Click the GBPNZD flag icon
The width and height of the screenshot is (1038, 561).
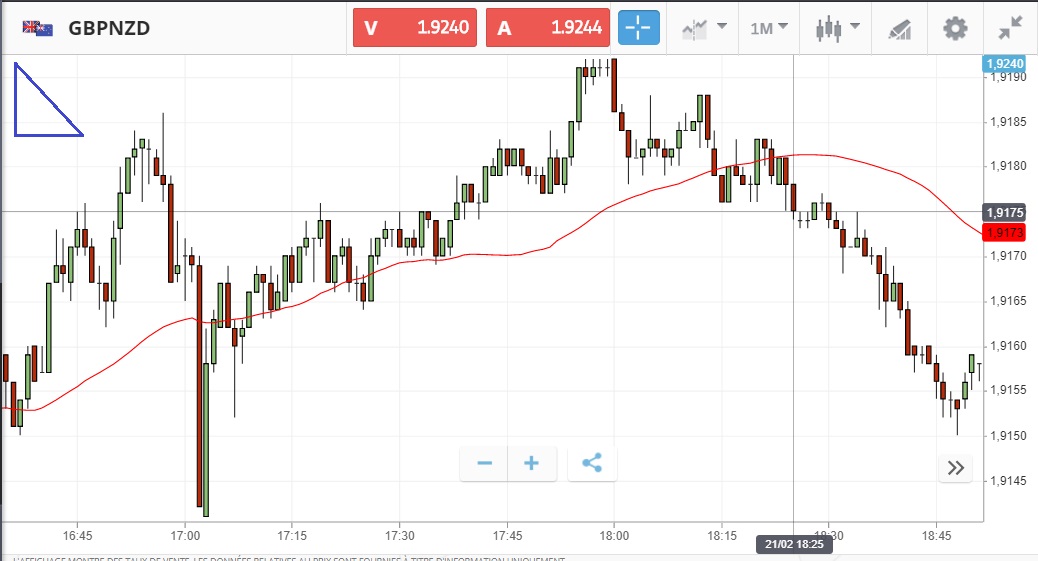38,28
